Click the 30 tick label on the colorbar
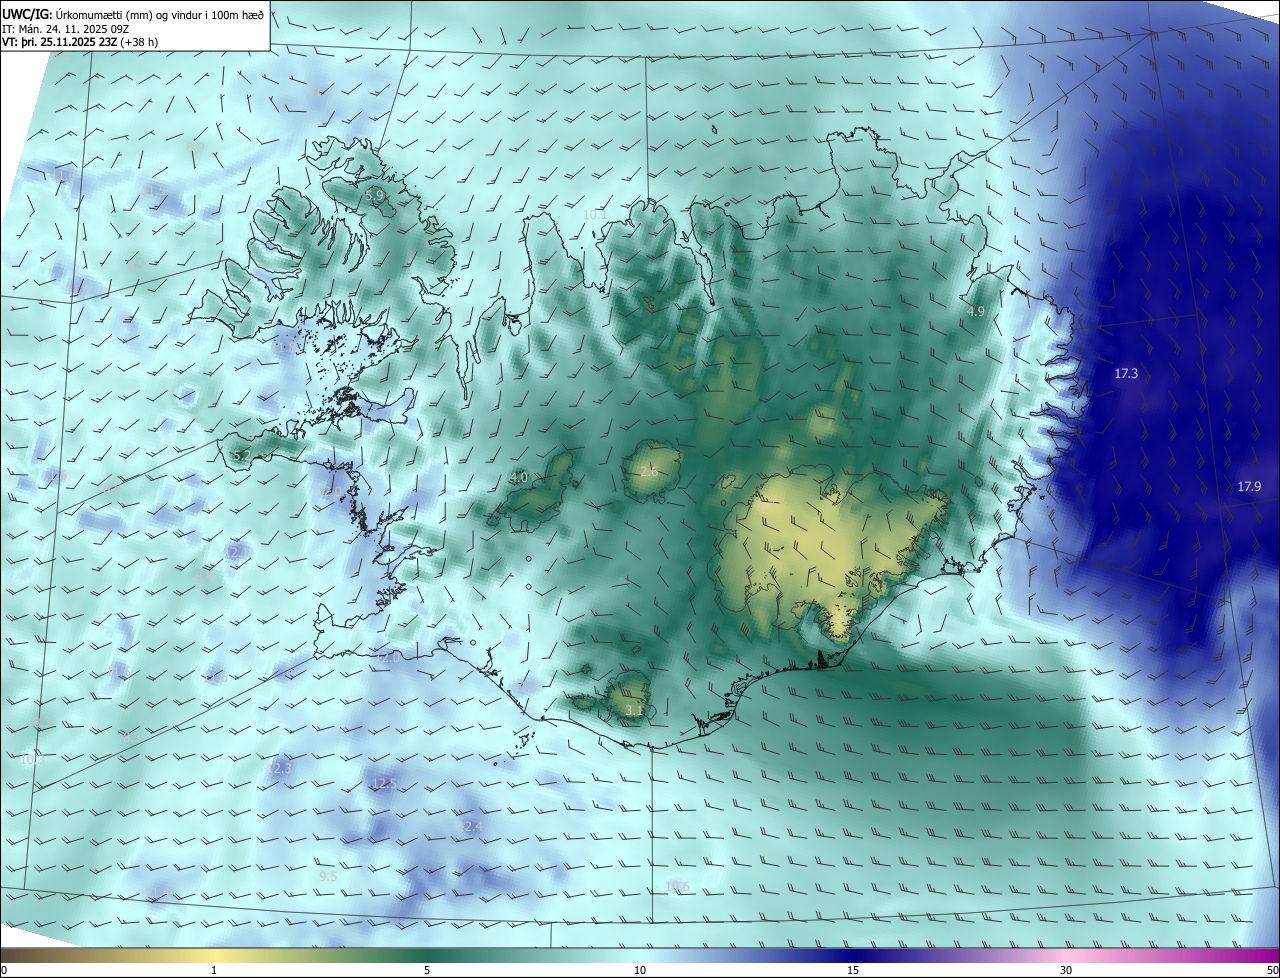This screenshot has width=1280, height=978. click(1066, 970)
